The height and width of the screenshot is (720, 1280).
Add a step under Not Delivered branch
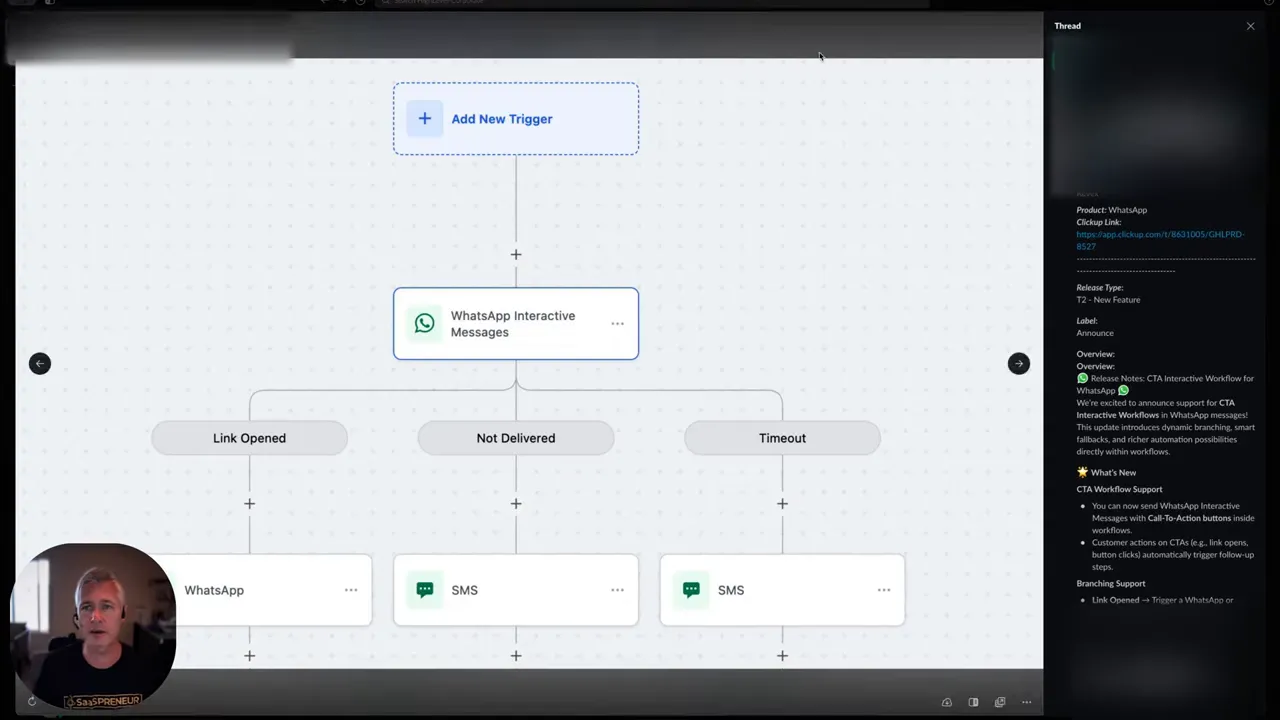516,504
